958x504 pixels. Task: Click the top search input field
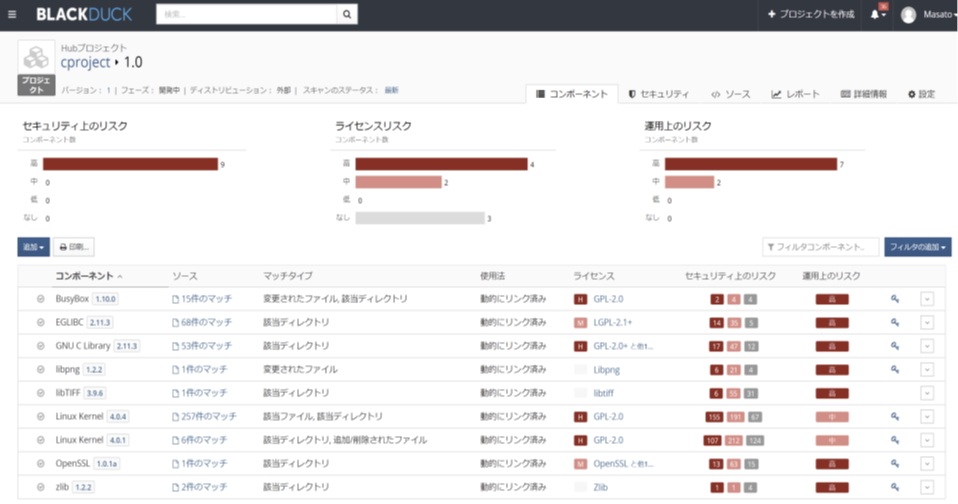[x=247, y=14]
